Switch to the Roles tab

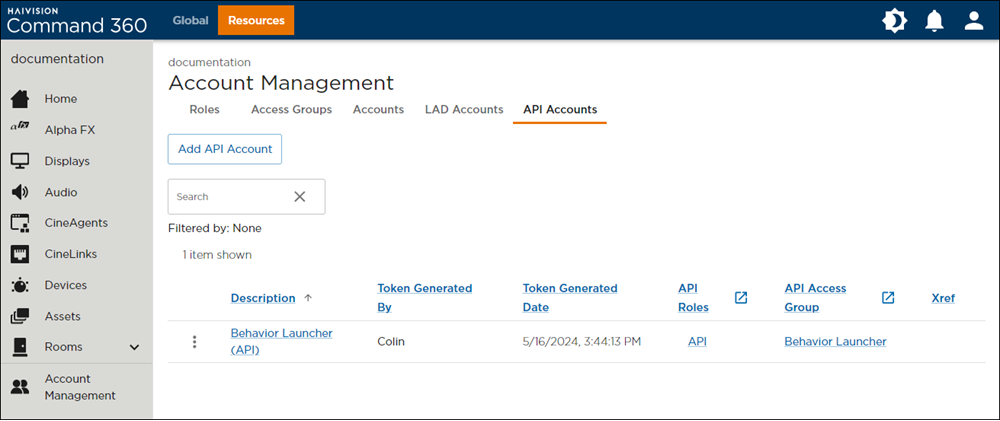204,109
